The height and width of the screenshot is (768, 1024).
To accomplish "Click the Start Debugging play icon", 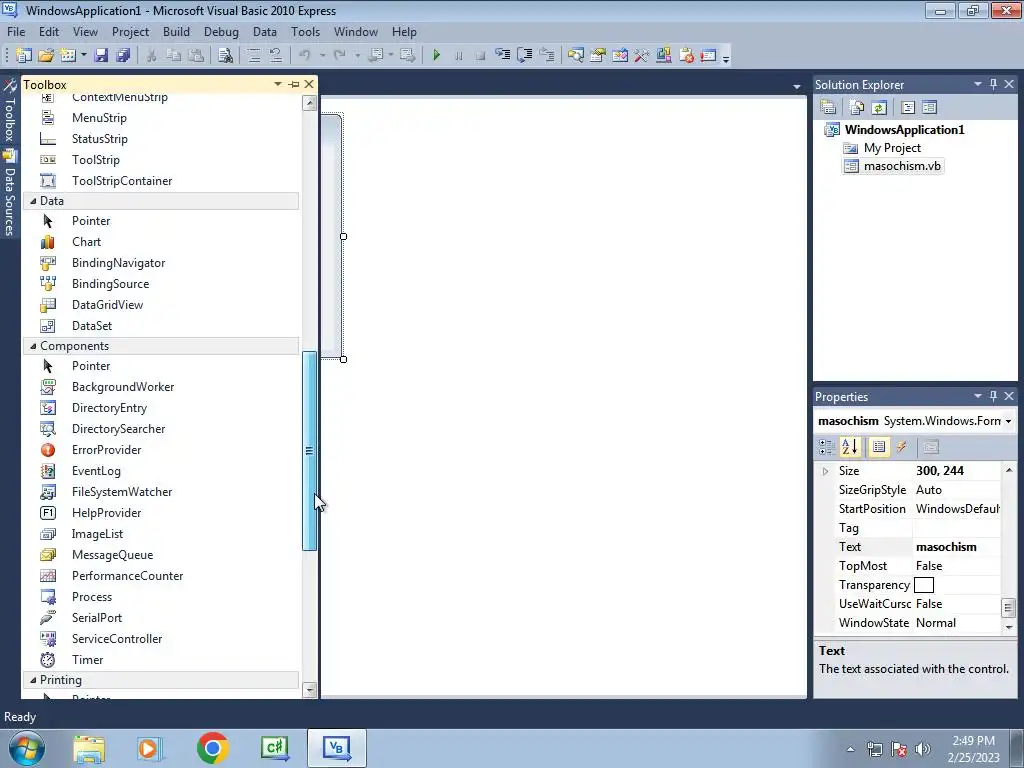I will [437, 56].
